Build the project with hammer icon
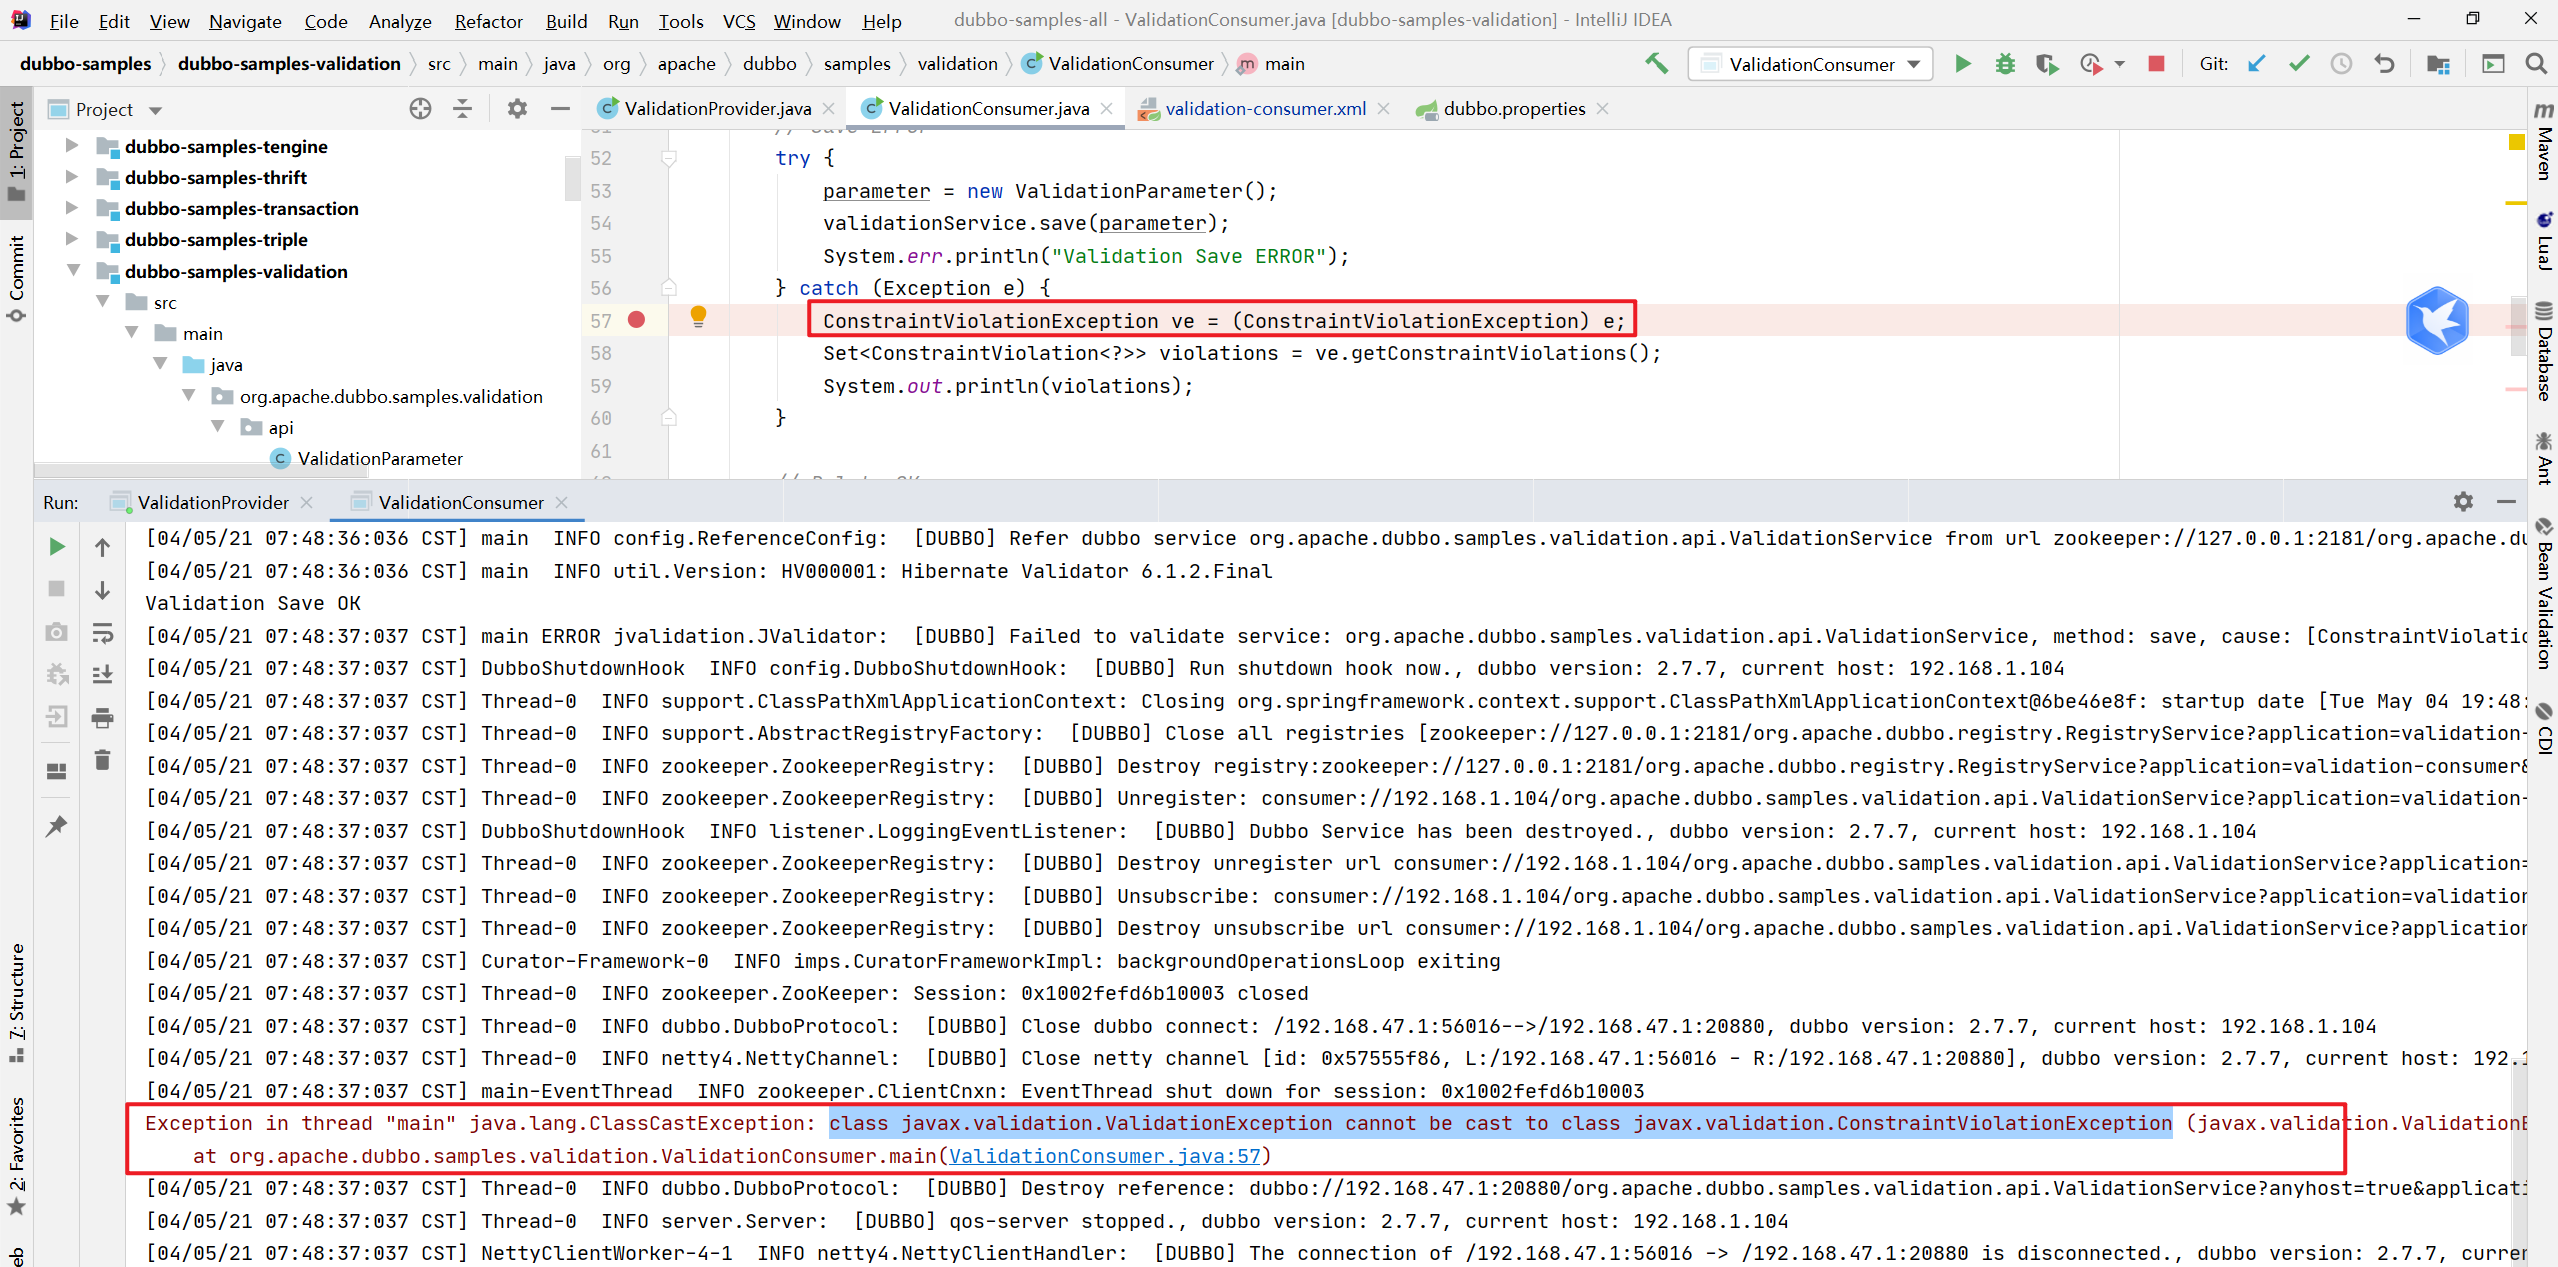 [x=1657, y=64]
